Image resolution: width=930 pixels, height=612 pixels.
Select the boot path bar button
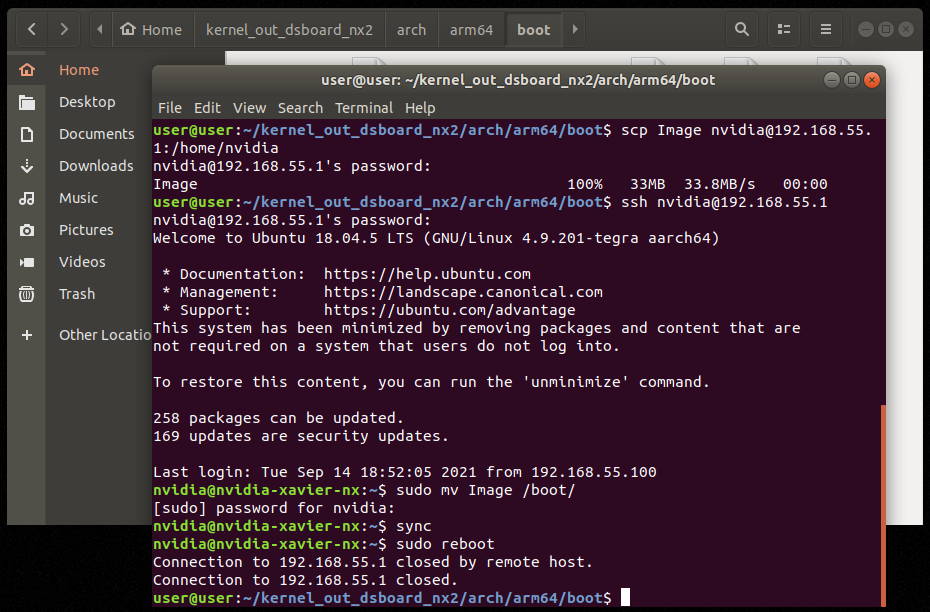pyautogui.click(x=534, y=30)
